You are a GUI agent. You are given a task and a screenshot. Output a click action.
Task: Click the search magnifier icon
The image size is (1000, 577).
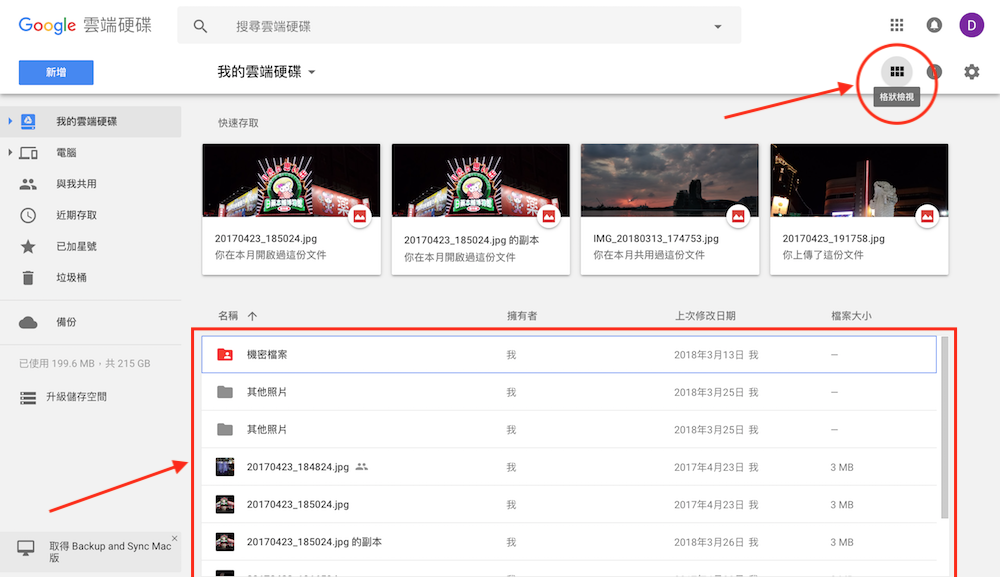click(x=201, y=24)
